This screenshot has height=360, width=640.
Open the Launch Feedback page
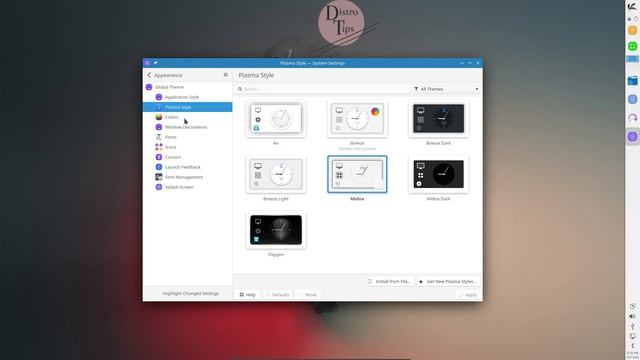click(187, 167)
